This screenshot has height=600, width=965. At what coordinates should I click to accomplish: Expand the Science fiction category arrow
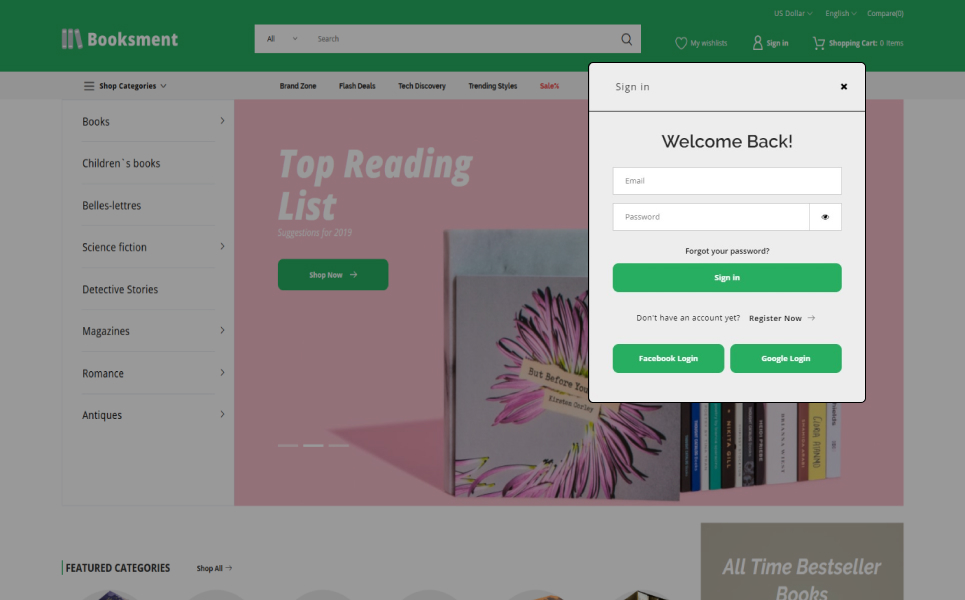point(222,246)
